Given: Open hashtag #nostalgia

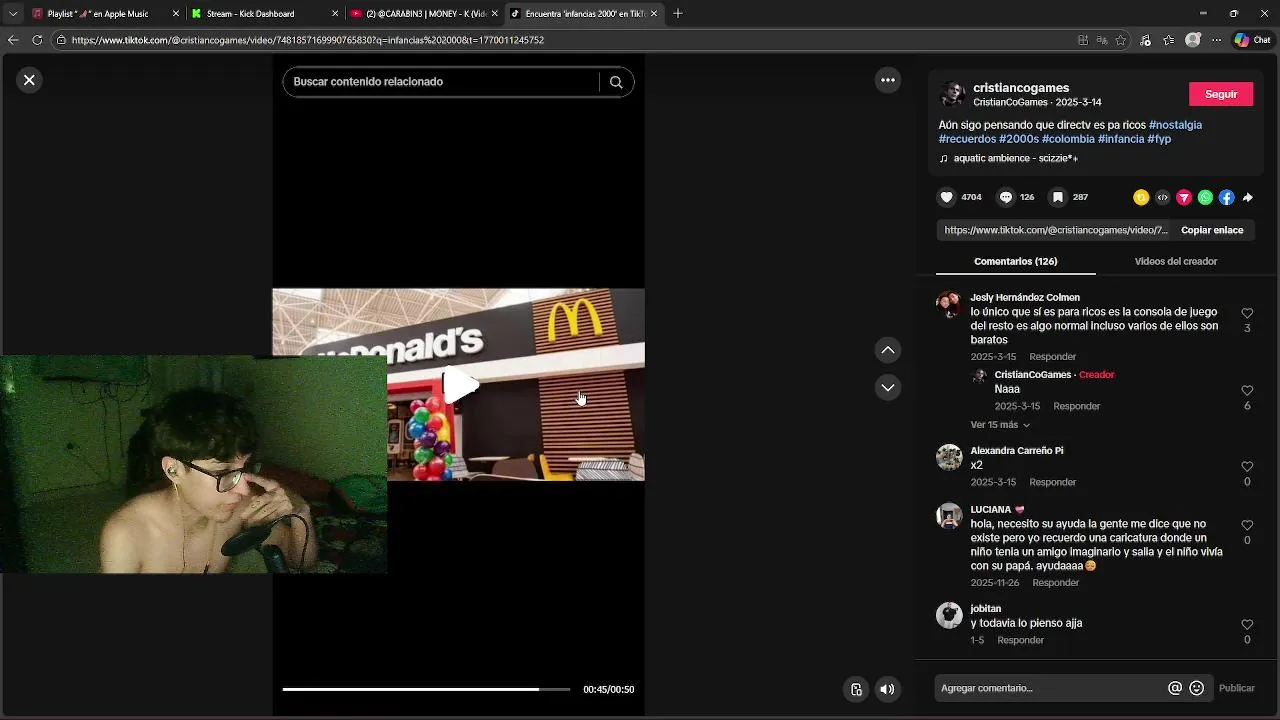Looking at the screenshot, I should pyautogui.click(x=1175, y=125).
